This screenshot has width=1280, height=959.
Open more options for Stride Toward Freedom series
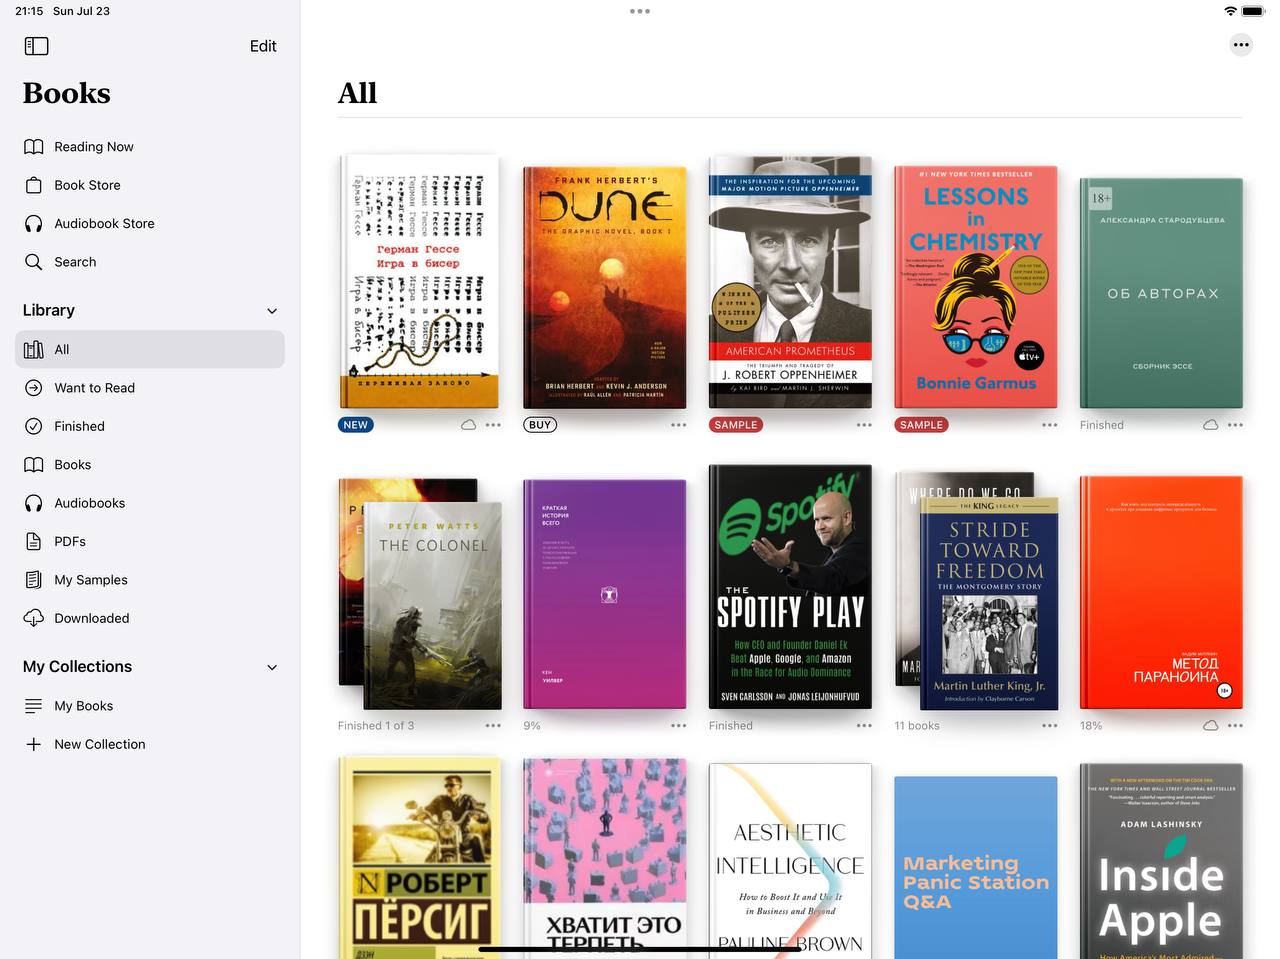click(1050, 726)
